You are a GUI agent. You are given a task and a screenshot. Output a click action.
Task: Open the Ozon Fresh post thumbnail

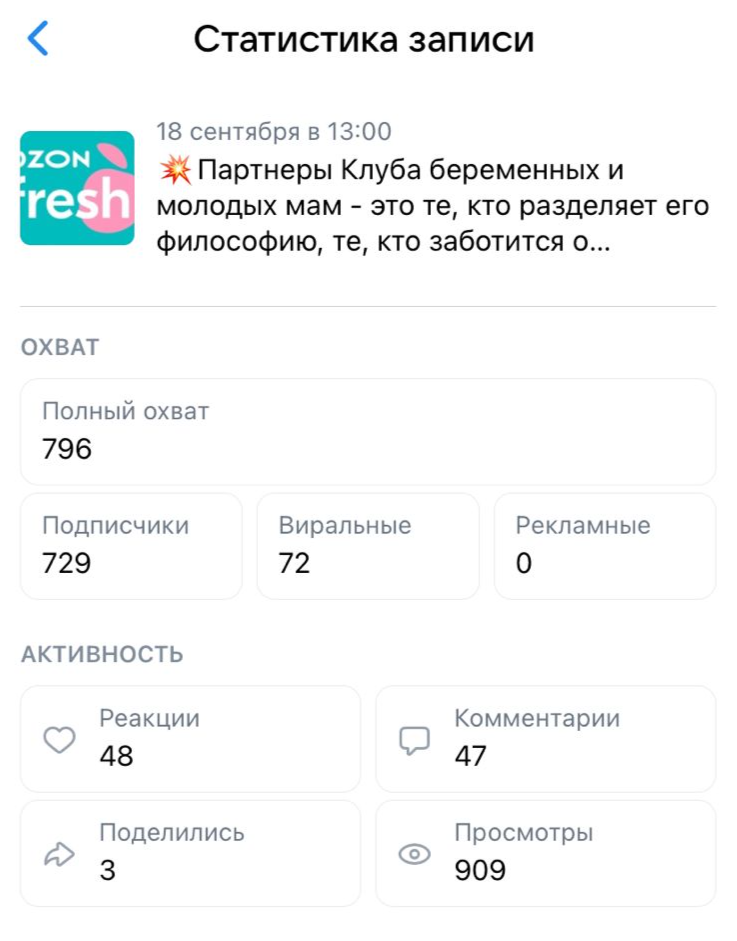tap(77, 188)
